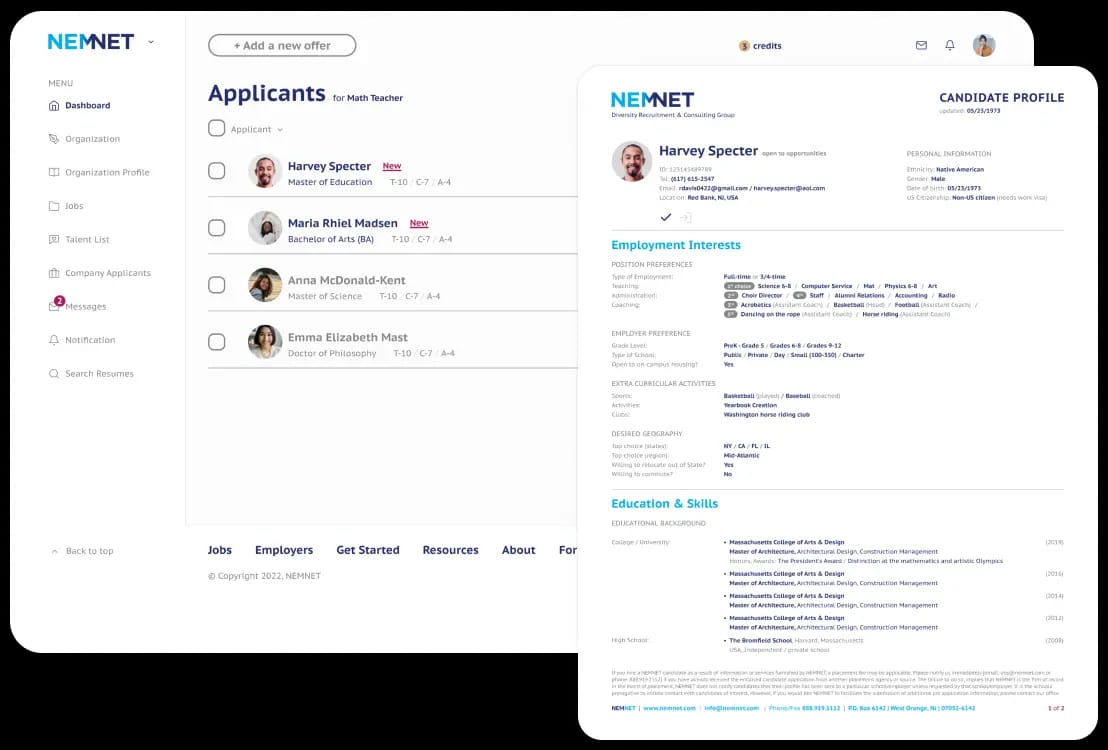
Task: Click the Jobs folder icon in sidebar
Action: click(54, 206)
